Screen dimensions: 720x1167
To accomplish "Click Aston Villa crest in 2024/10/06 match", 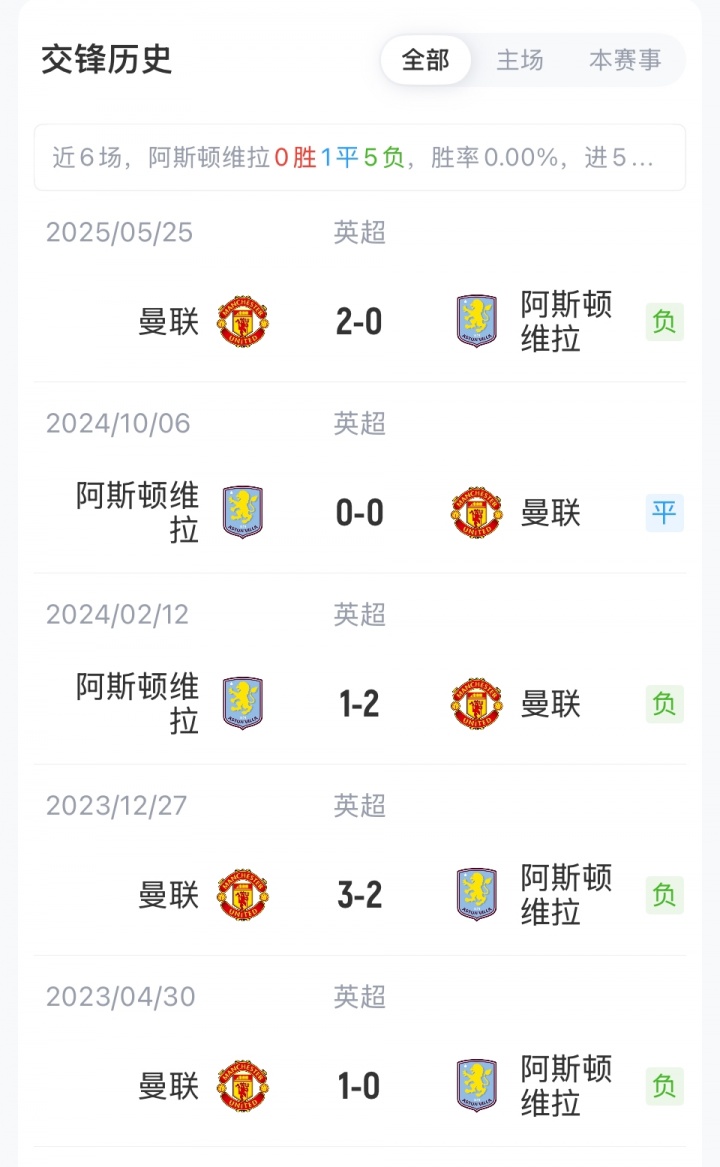I will tap(243, 512).
